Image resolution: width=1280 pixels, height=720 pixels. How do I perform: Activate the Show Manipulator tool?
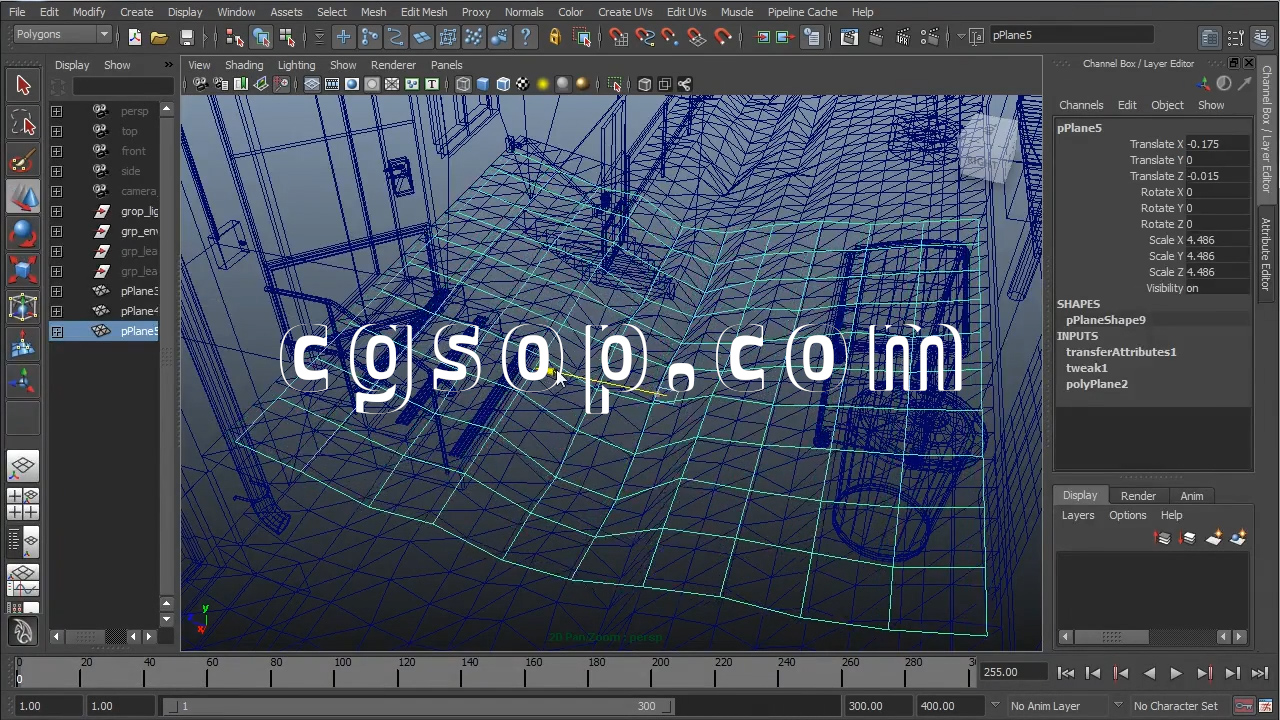click(23, 382)
